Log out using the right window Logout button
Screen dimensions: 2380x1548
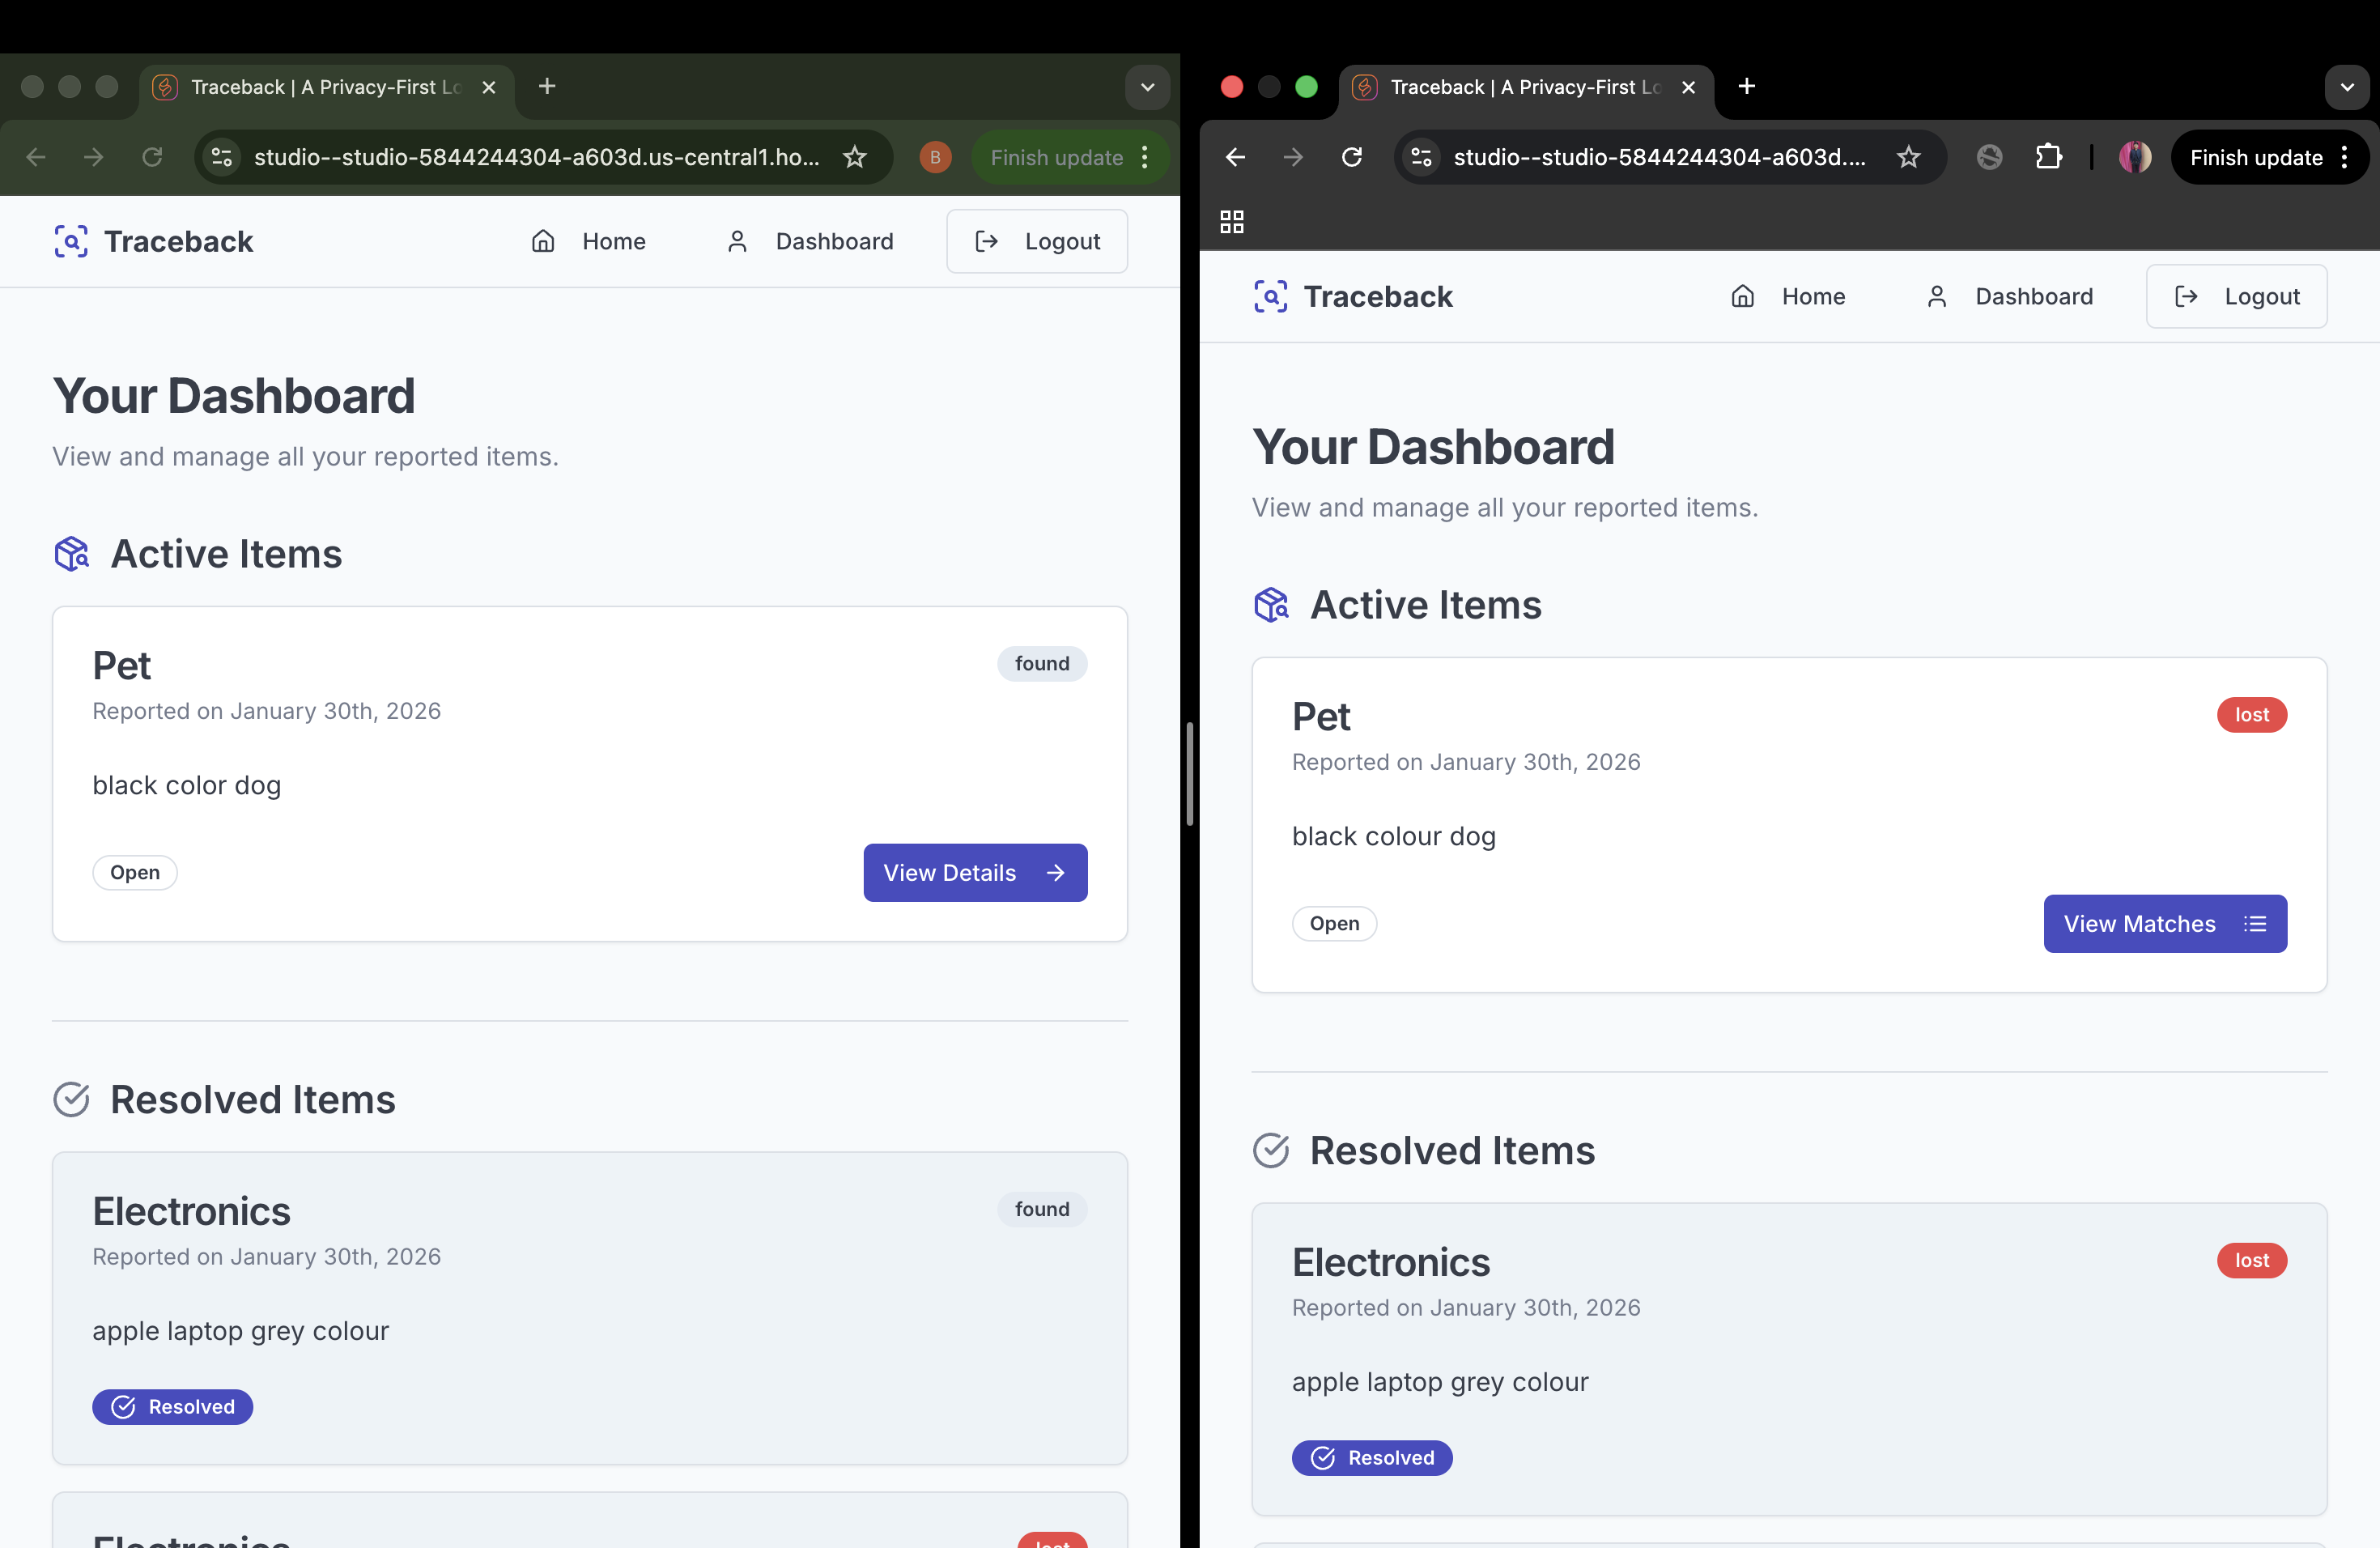(2236, 296)
